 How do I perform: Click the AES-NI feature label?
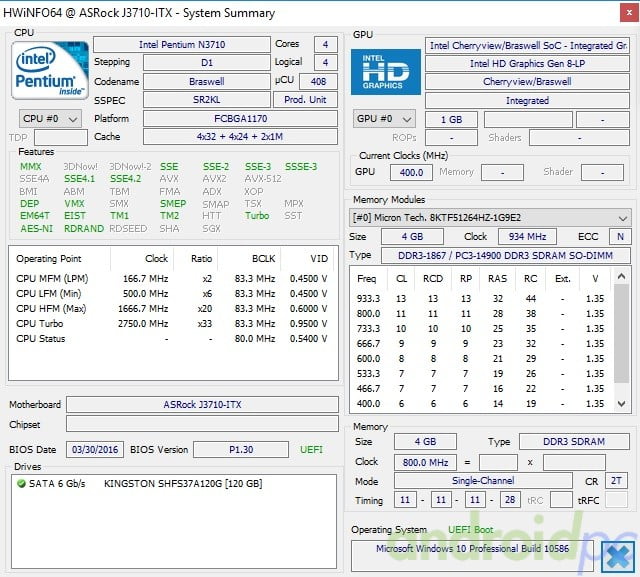point(37,229)
